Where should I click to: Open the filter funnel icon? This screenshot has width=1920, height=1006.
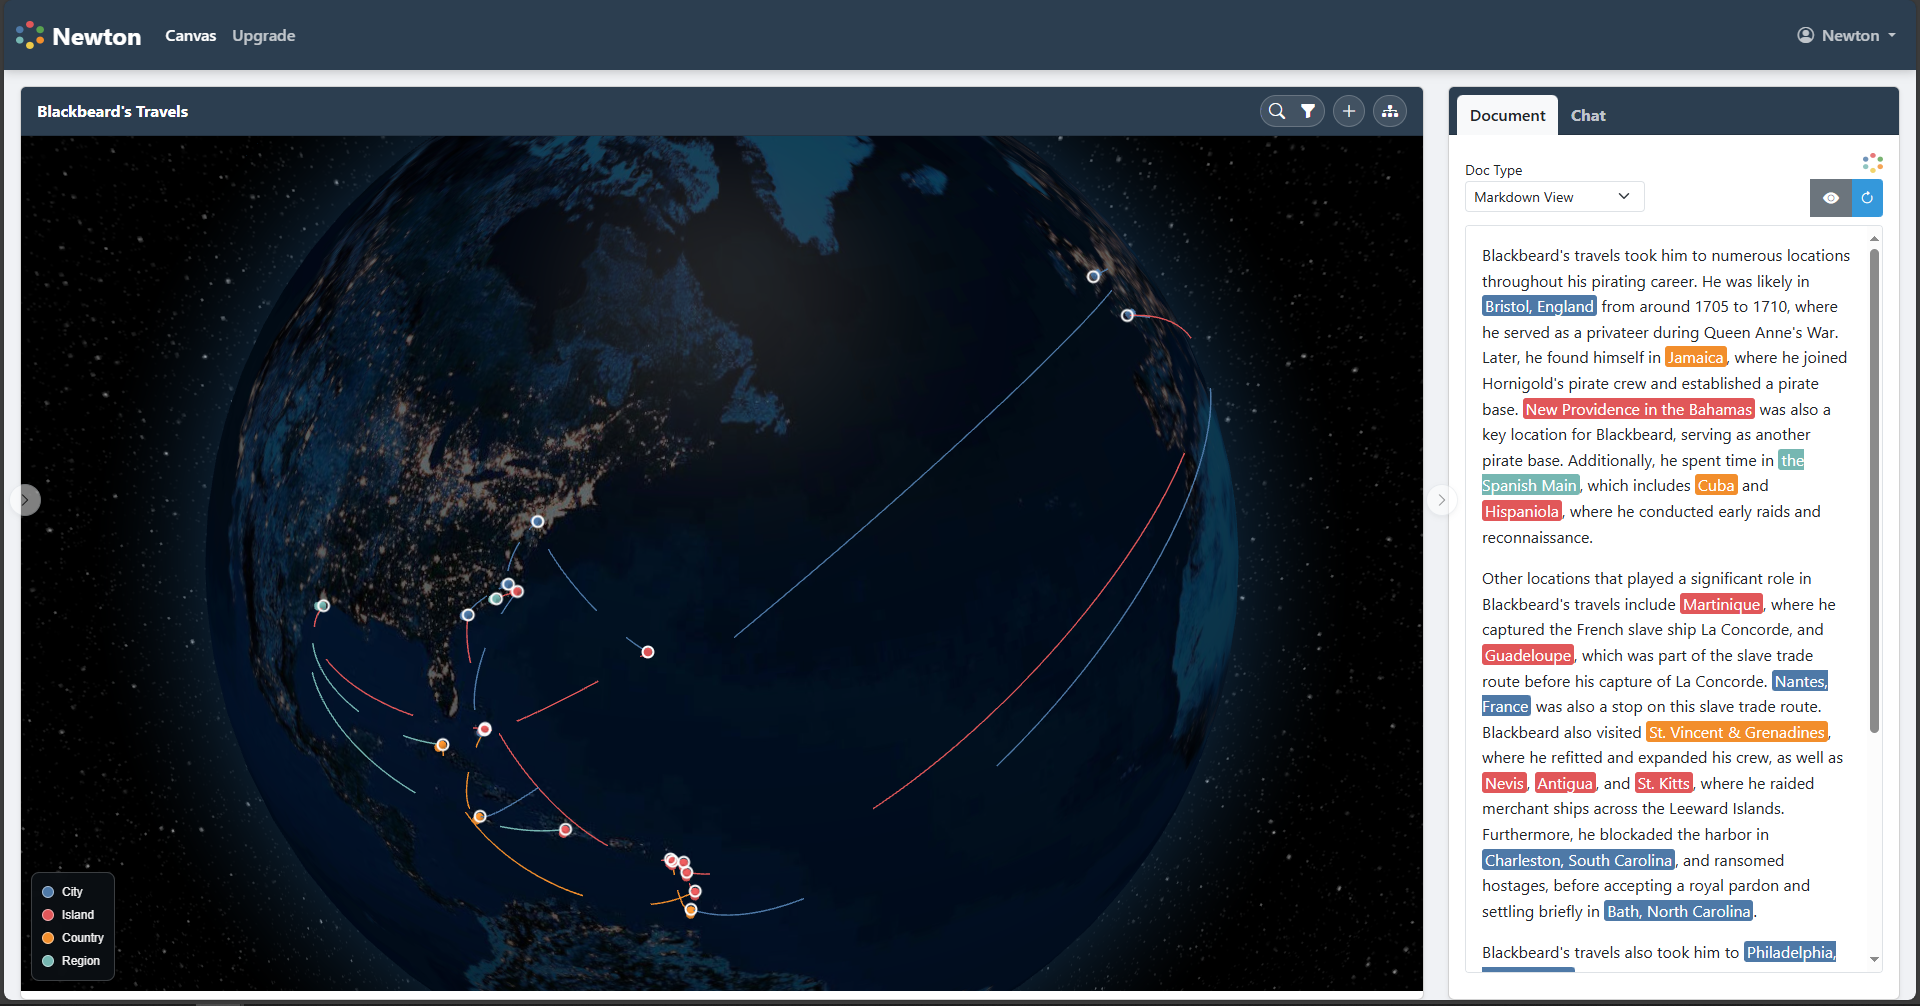pyautogui.click(x=1308, y=111)
